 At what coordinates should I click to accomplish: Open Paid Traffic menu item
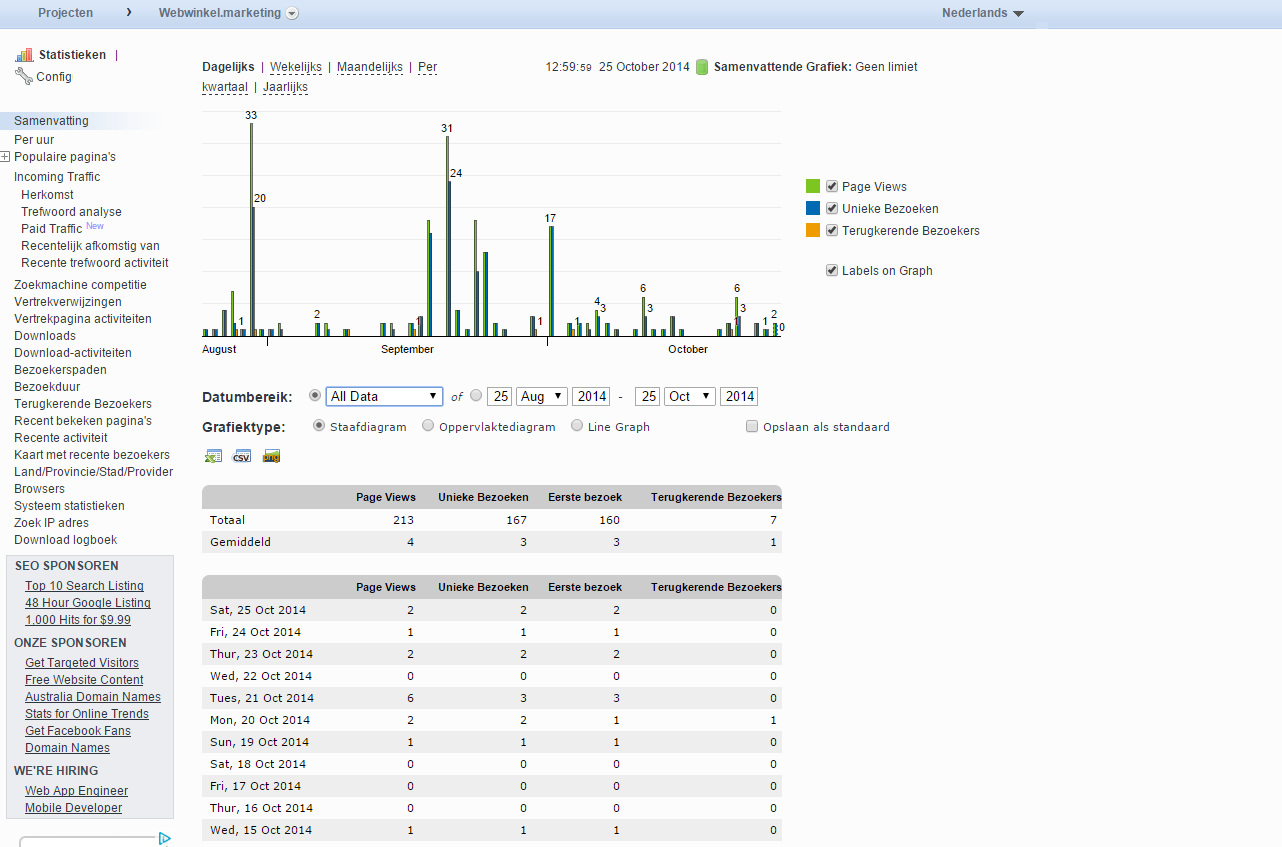pyautogui.click(x=51, y=229)
